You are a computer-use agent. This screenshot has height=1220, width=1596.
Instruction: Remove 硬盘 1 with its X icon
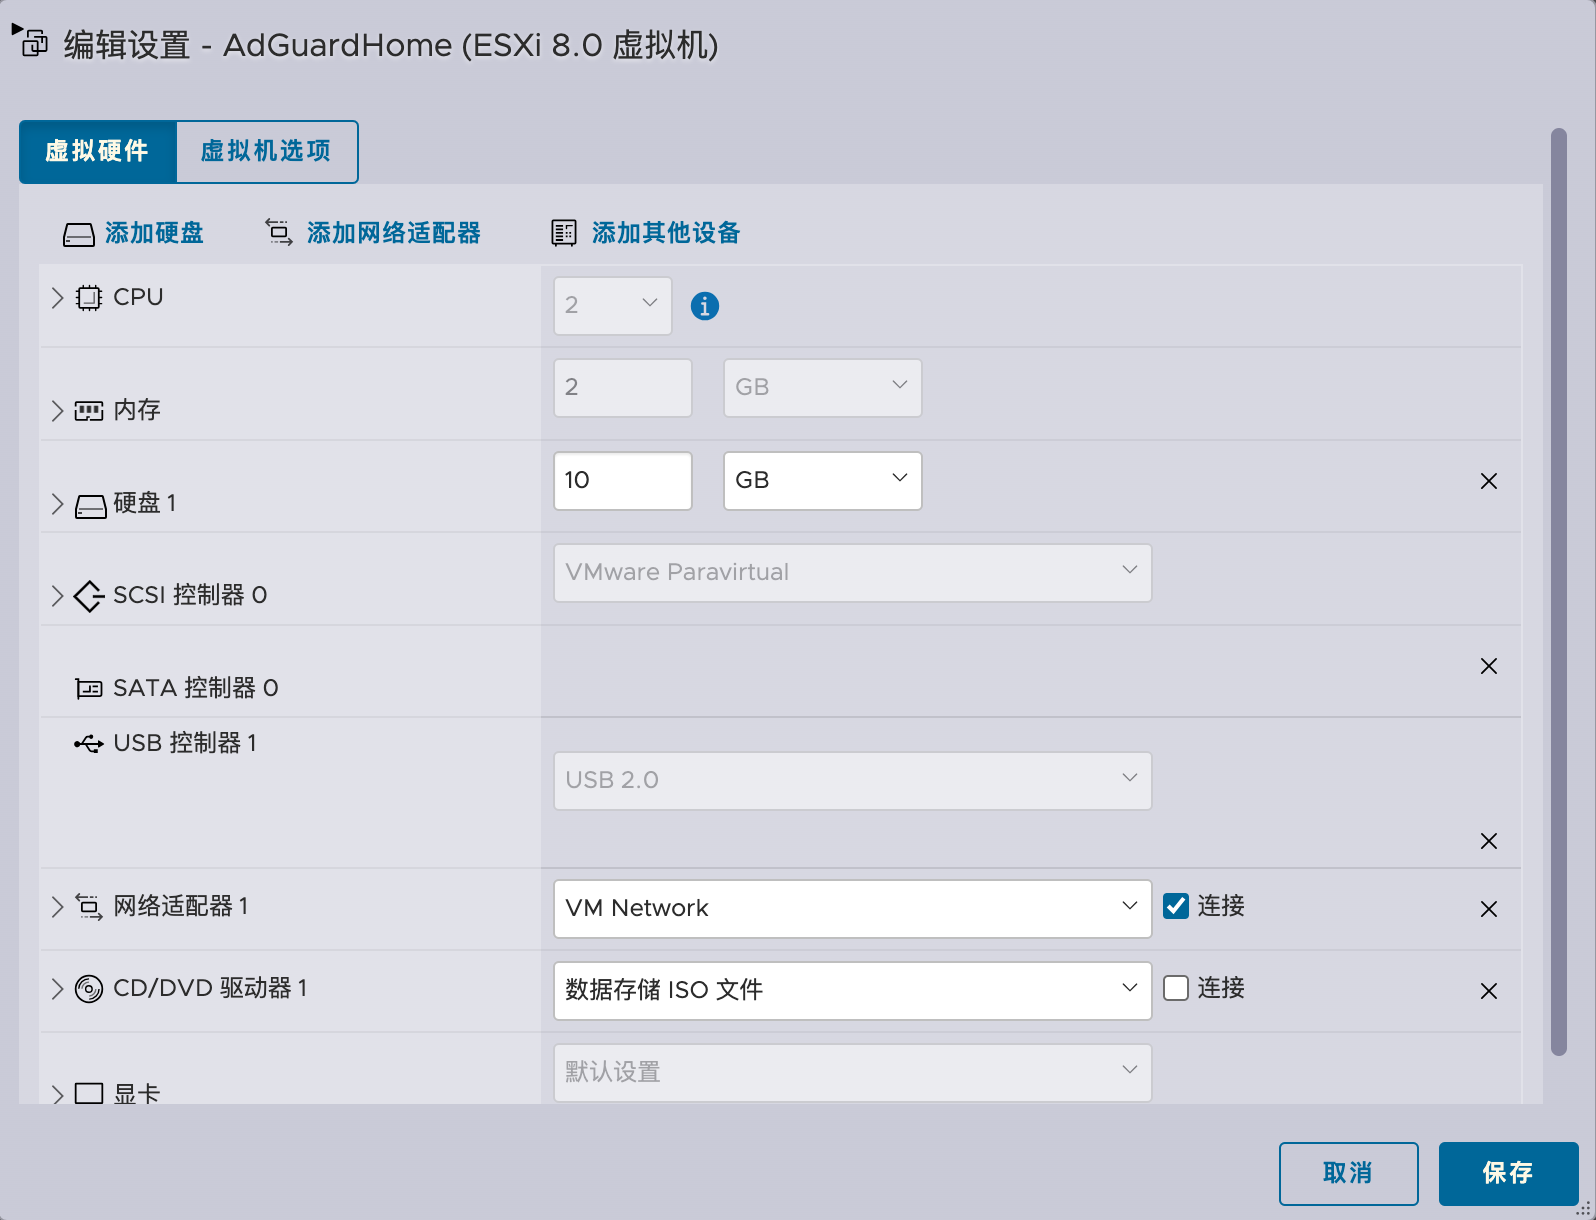(1489, 481)
